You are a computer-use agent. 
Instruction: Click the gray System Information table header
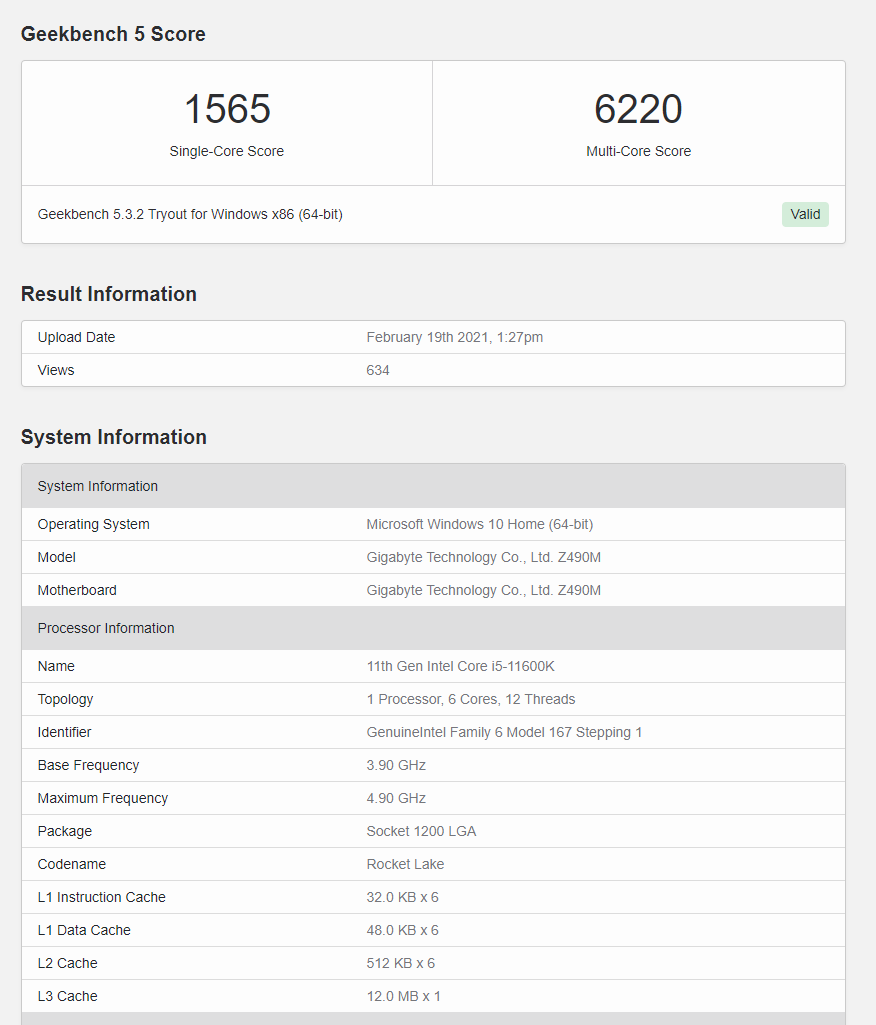click(x=433, y=486)
